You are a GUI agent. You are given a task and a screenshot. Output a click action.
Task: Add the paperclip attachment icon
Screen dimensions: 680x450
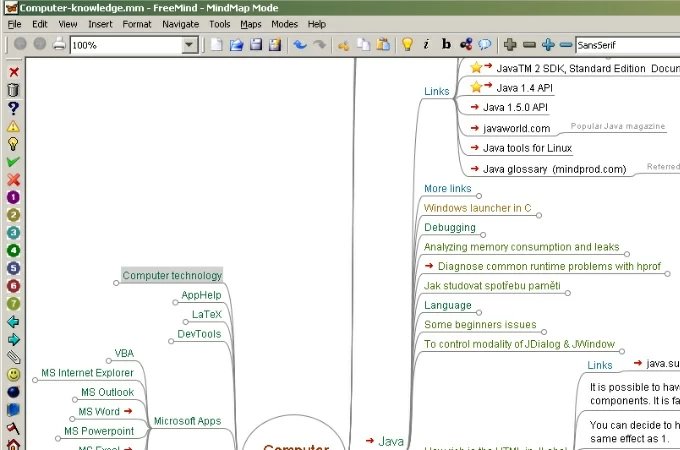point(13,357)
